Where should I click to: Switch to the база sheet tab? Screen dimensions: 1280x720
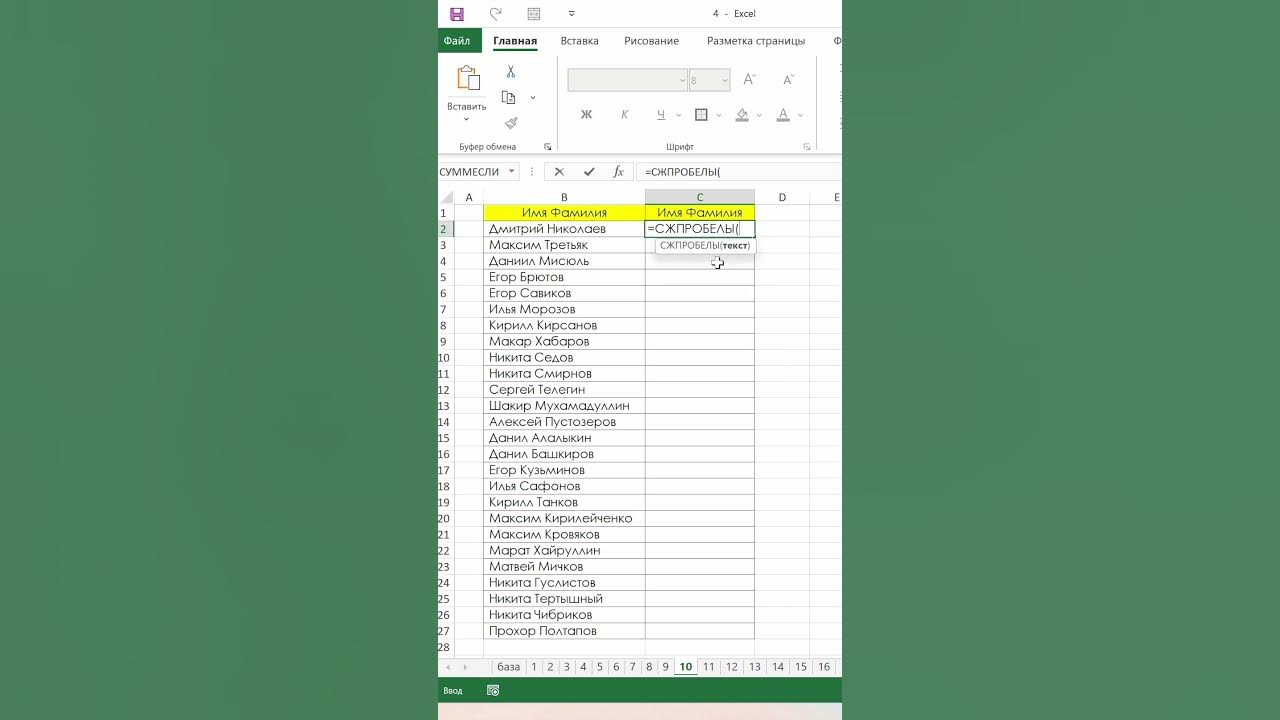pyautogui.click(x=508, y=667)
